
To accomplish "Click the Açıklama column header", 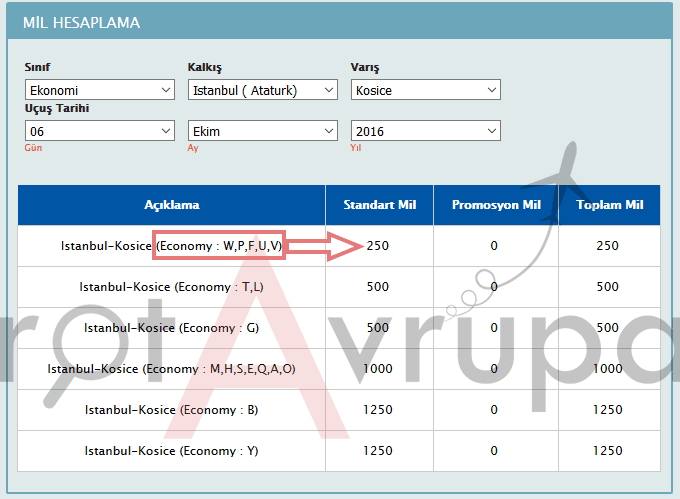I will pos(171,205).
